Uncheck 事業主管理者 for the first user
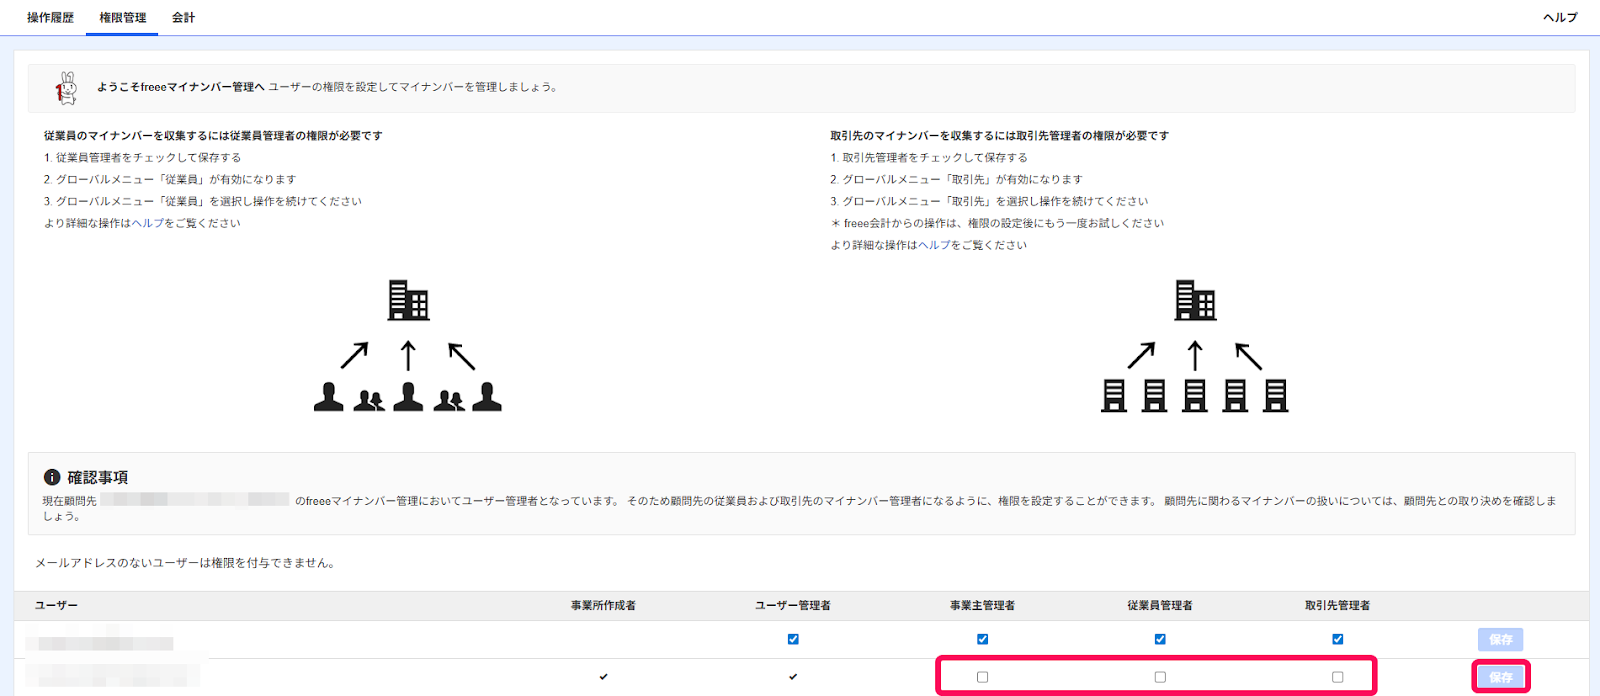Screen dimensions: 1600x696 coord(982,639)
